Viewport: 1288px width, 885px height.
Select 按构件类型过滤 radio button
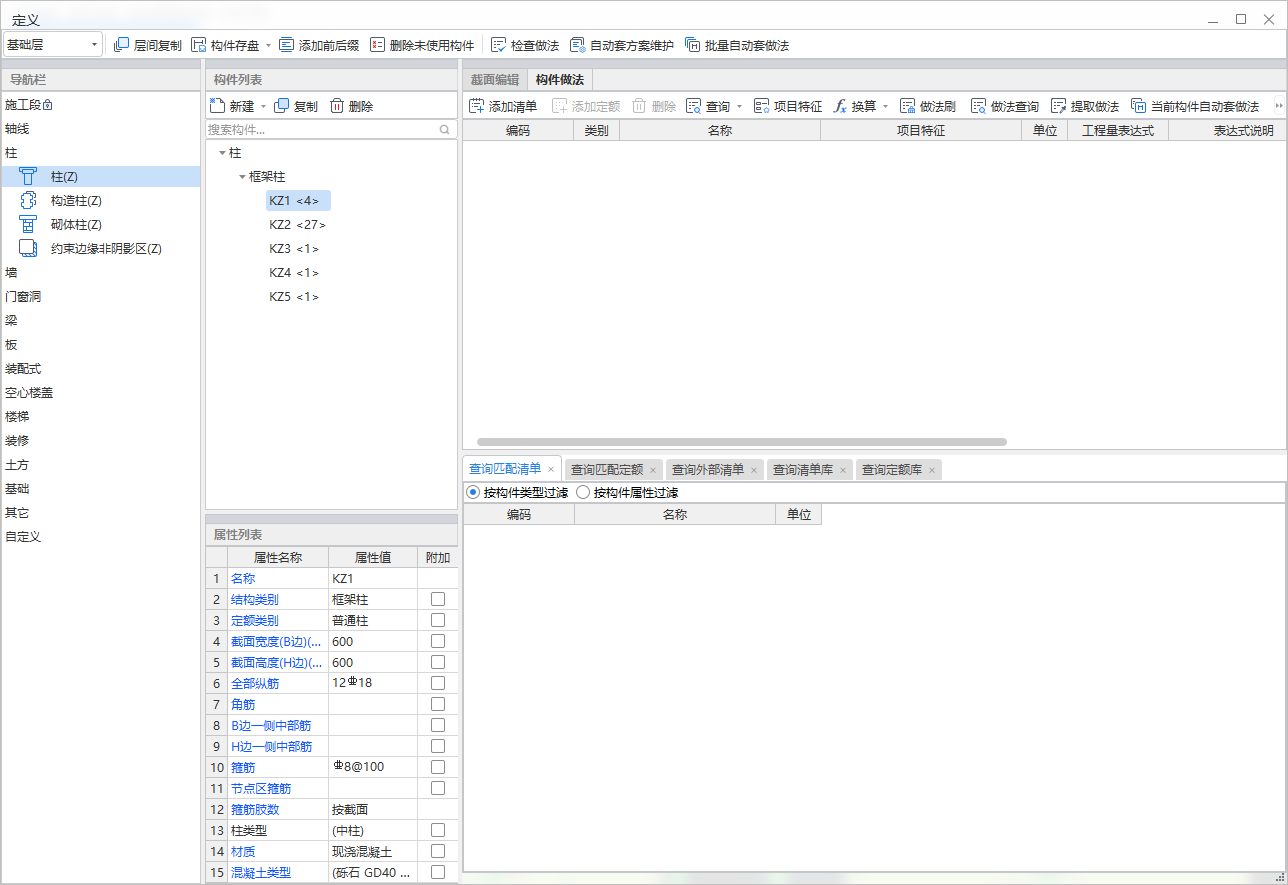pos(473,492)
